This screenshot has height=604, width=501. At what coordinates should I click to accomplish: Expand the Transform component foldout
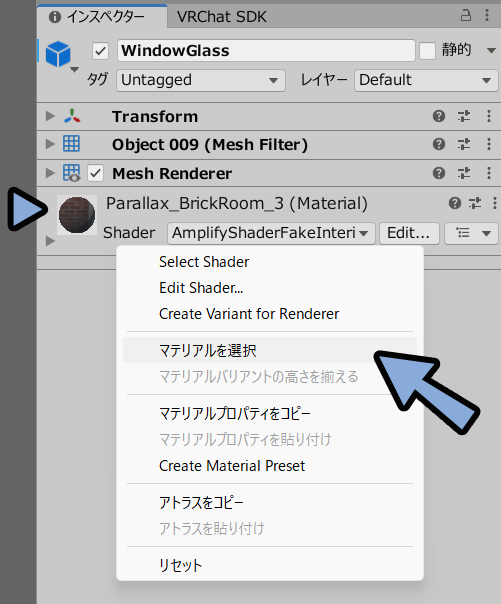click(50, 116)
